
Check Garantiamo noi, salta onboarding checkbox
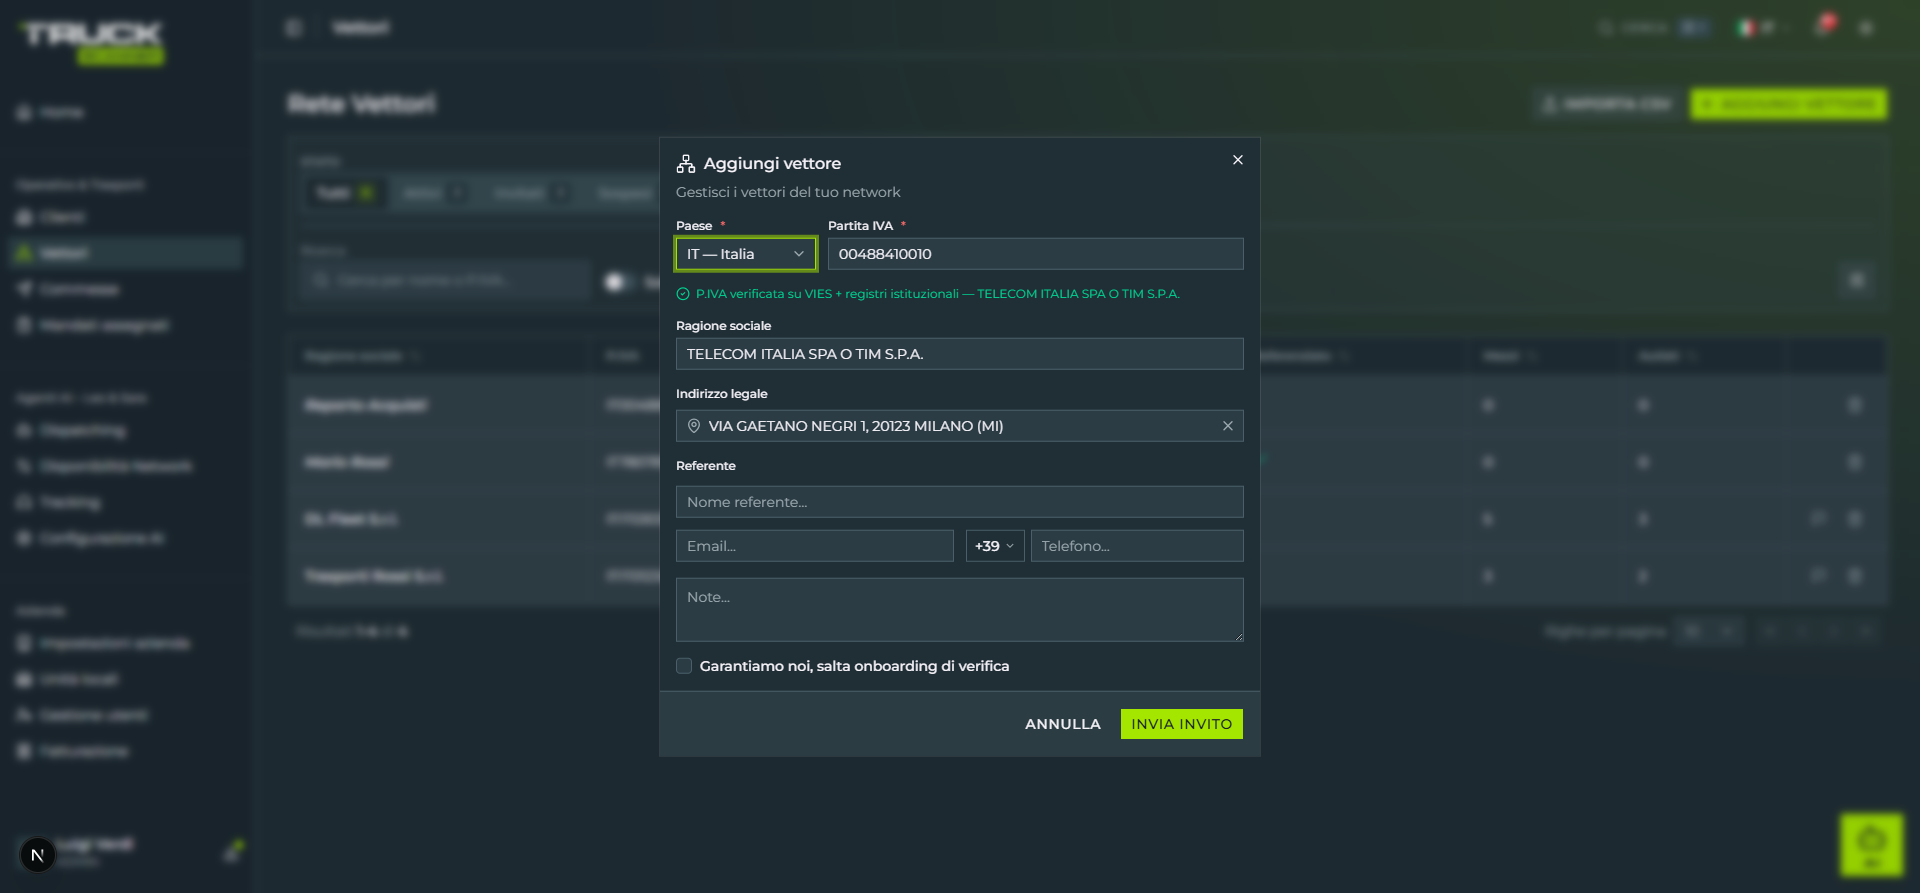pyautogui.click(x=684, y=666)
